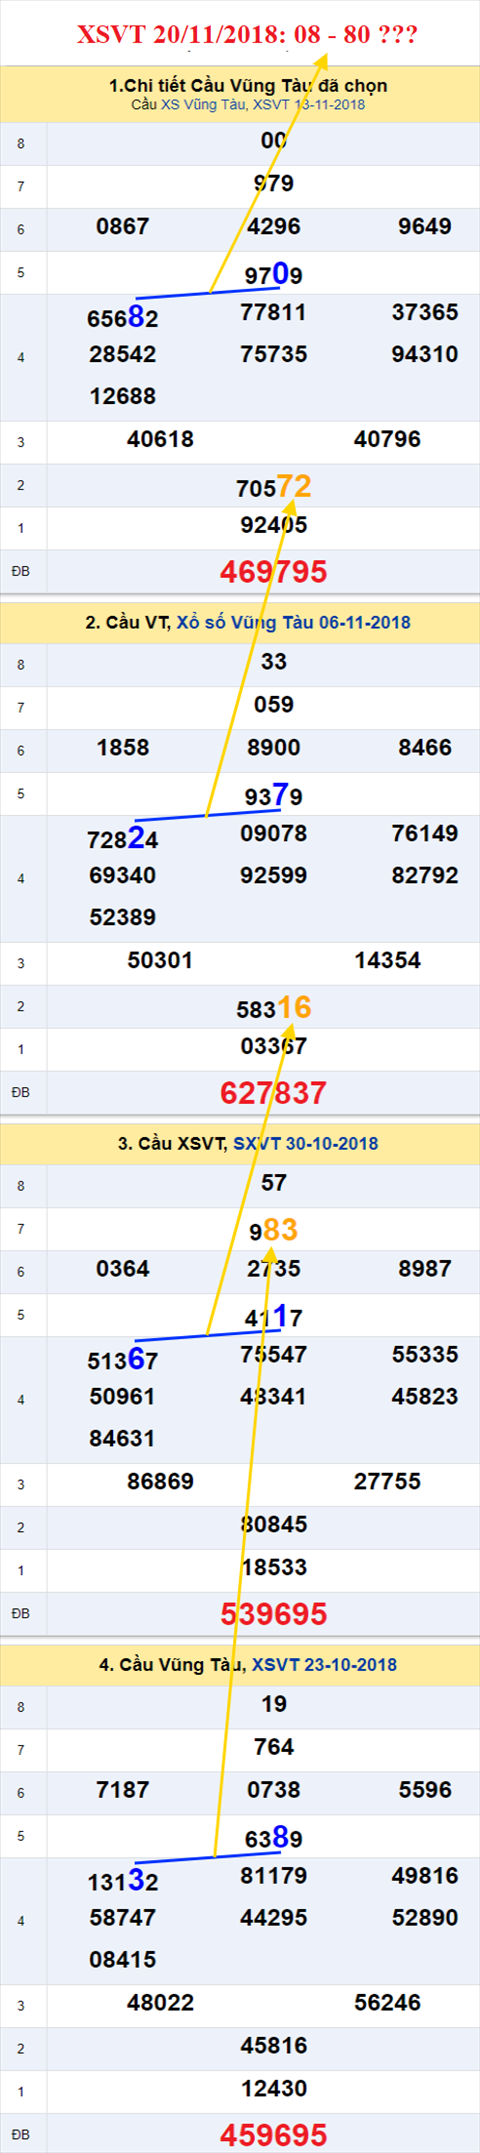Click the number 81179
Viewport: 480px width, 2153px height.
pyautogui.click(x=273, y=1875)
